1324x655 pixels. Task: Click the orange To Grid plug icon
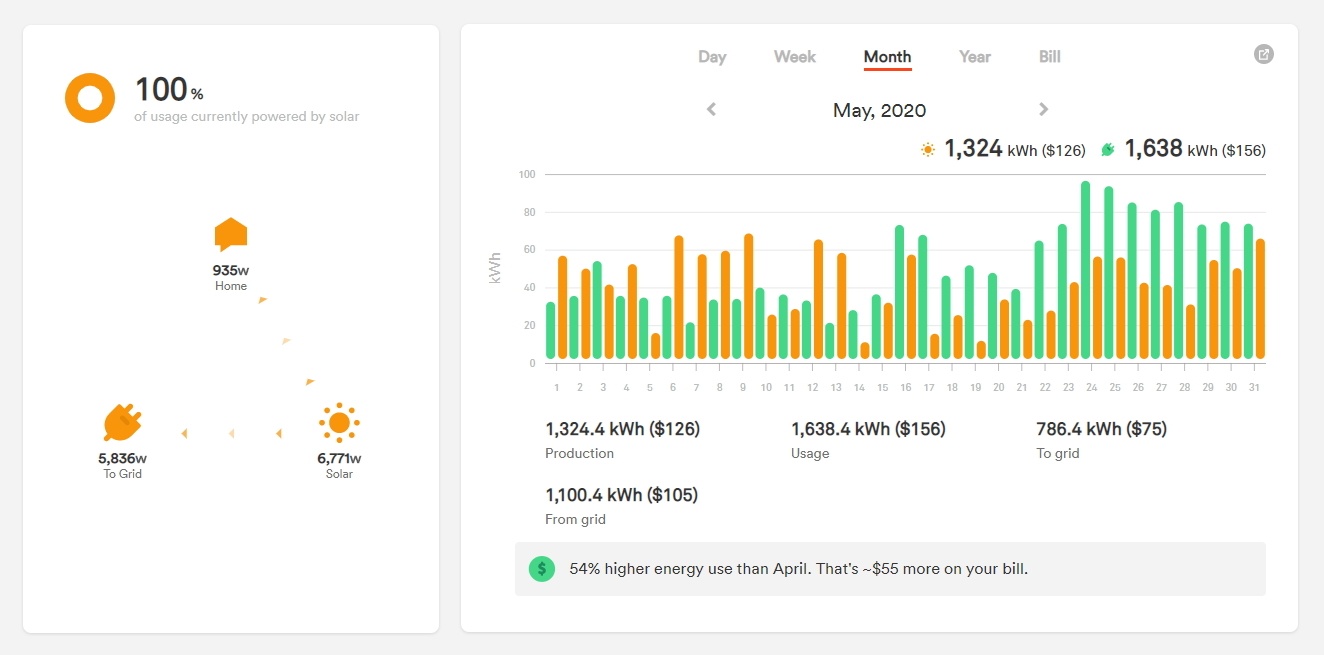pos(122,423)
